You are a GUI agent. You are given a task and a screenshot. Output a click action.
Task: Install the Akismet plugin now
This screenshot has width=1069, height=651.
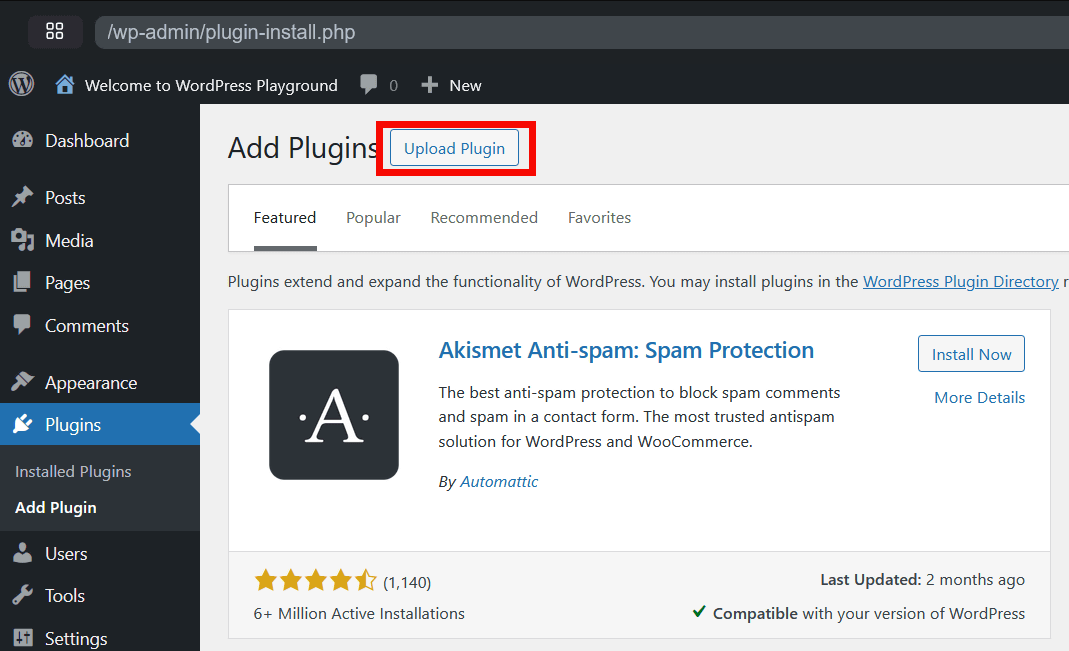point(971,354)
